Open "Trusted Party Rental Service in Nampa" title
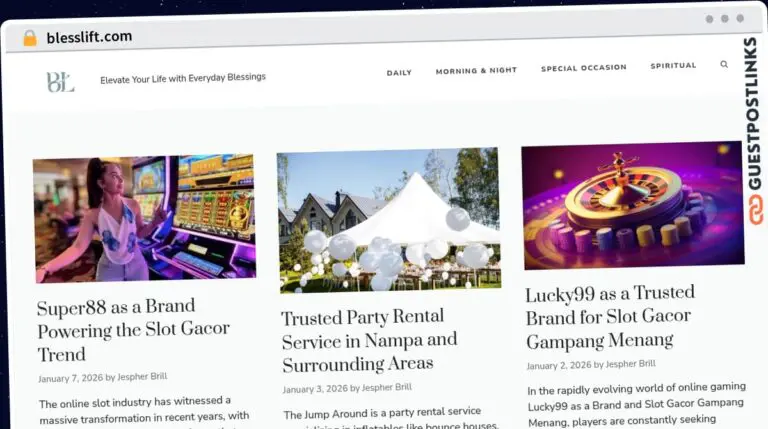The width and height of the screenshot is (768, 429). point(369,340)
